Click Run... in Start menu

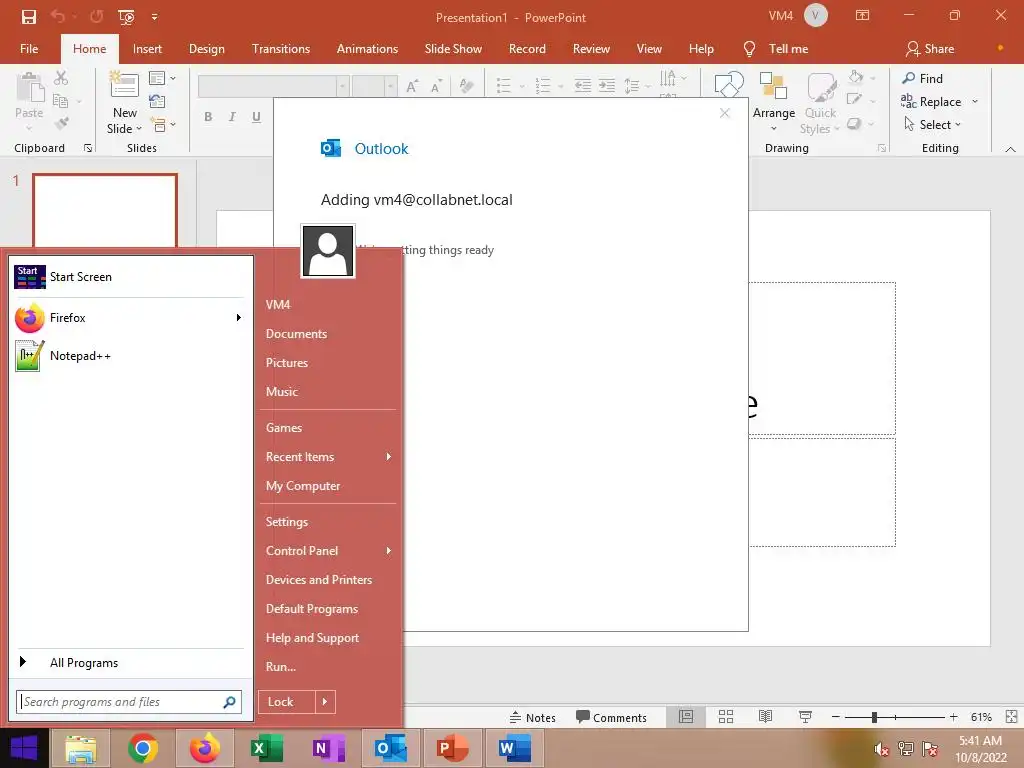pos(281,667)
